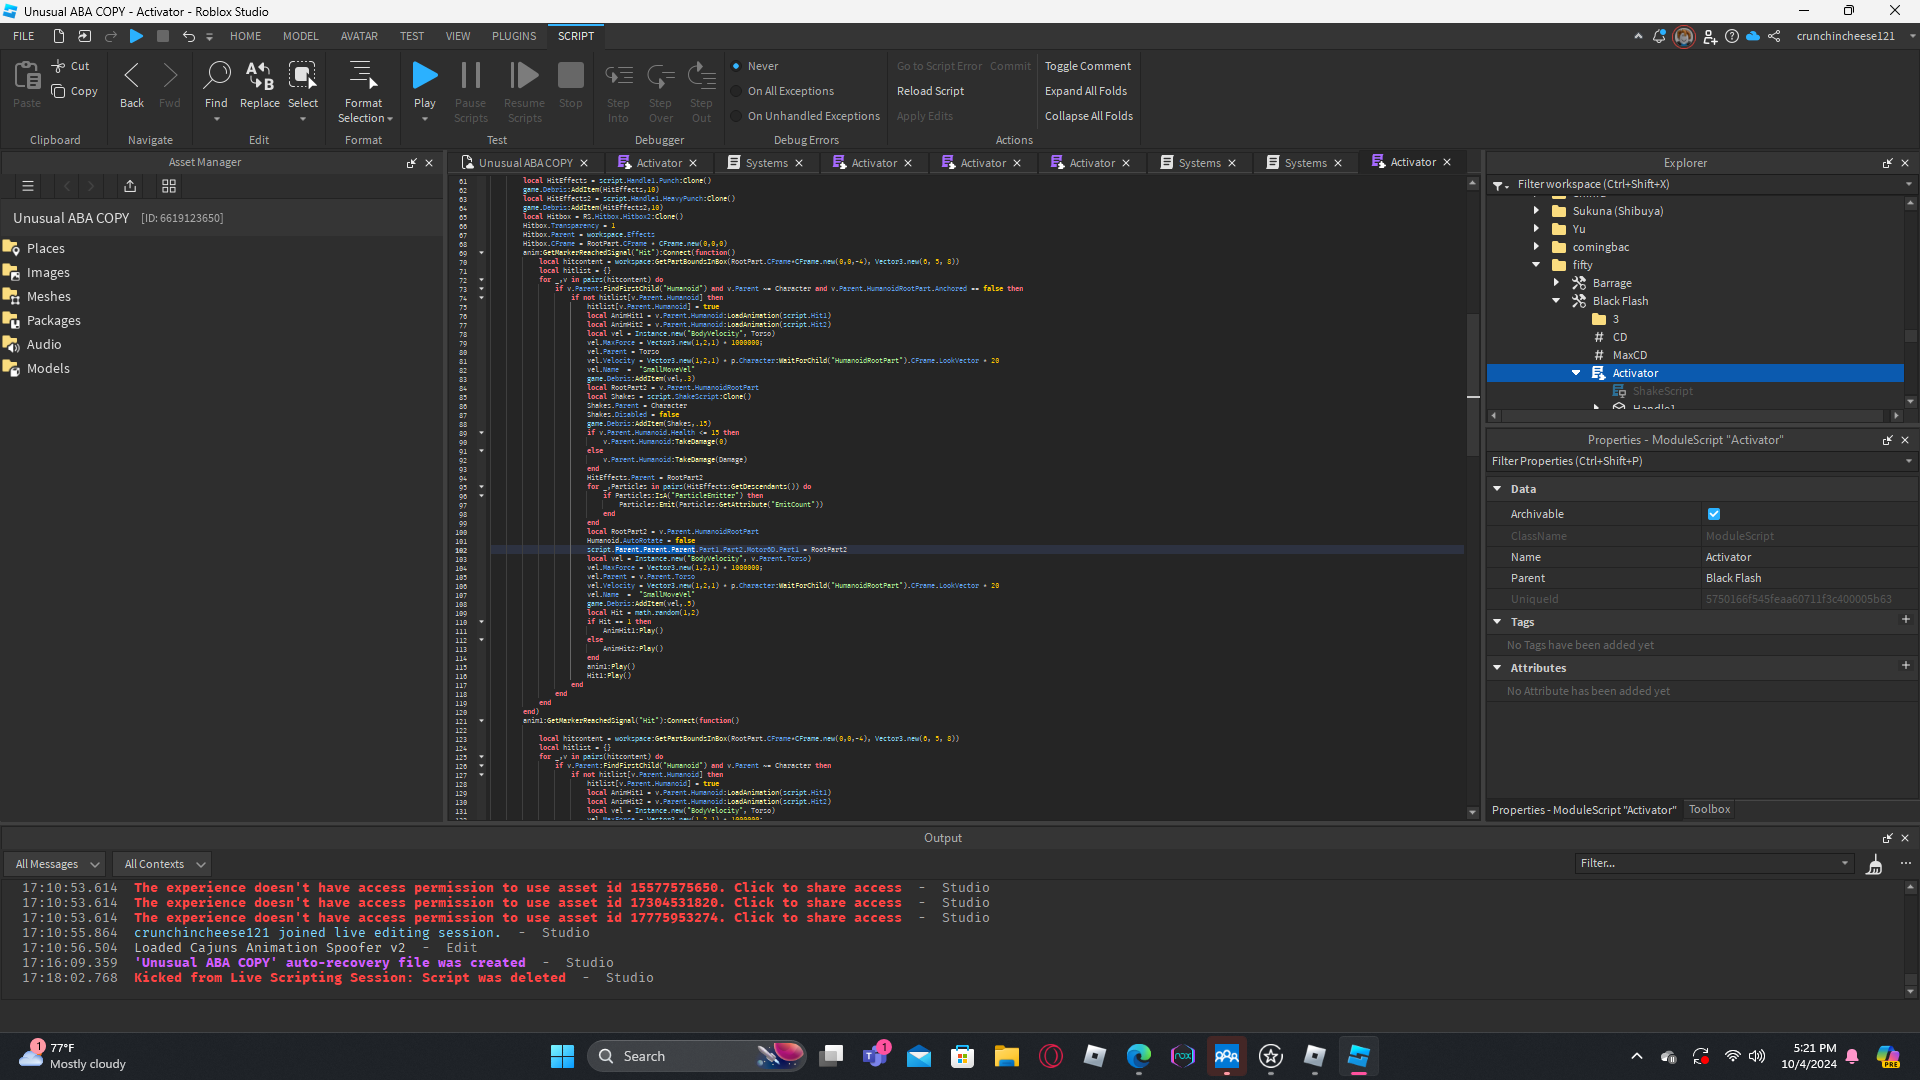Open the PLUGINS ribbon tab
This screenshot has height=1080, width=1920.
click(514, 36)
